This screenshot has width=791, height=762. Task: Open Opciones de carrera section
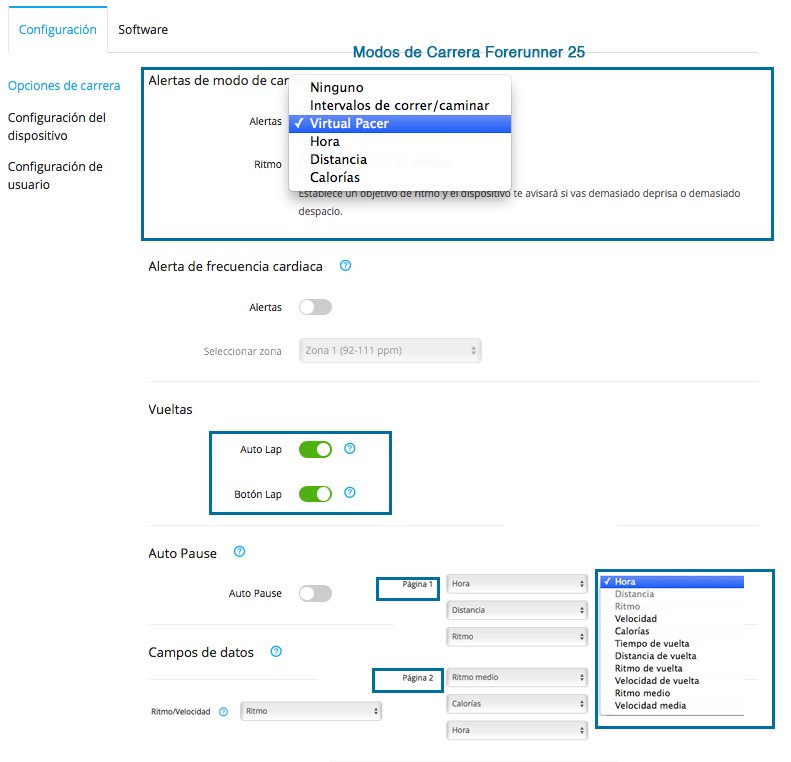pos(64,86)
